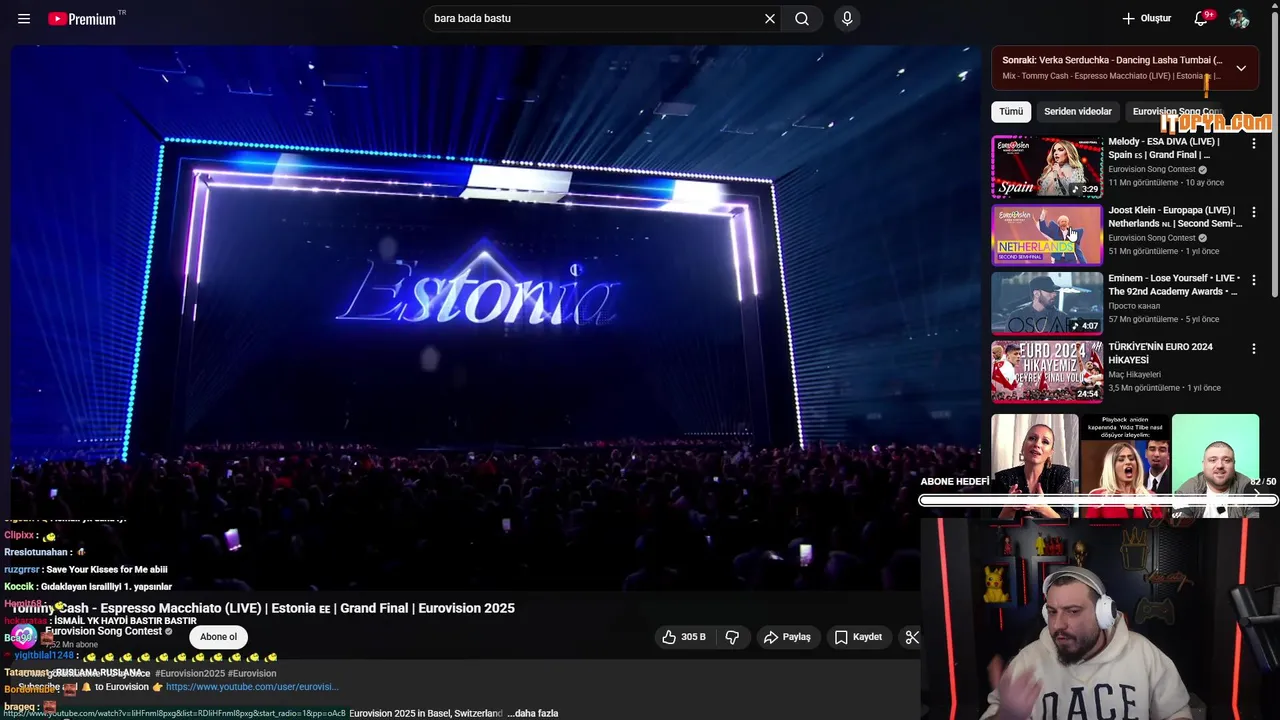Select the Eurovision Song Contest chip

[1177, 112]
